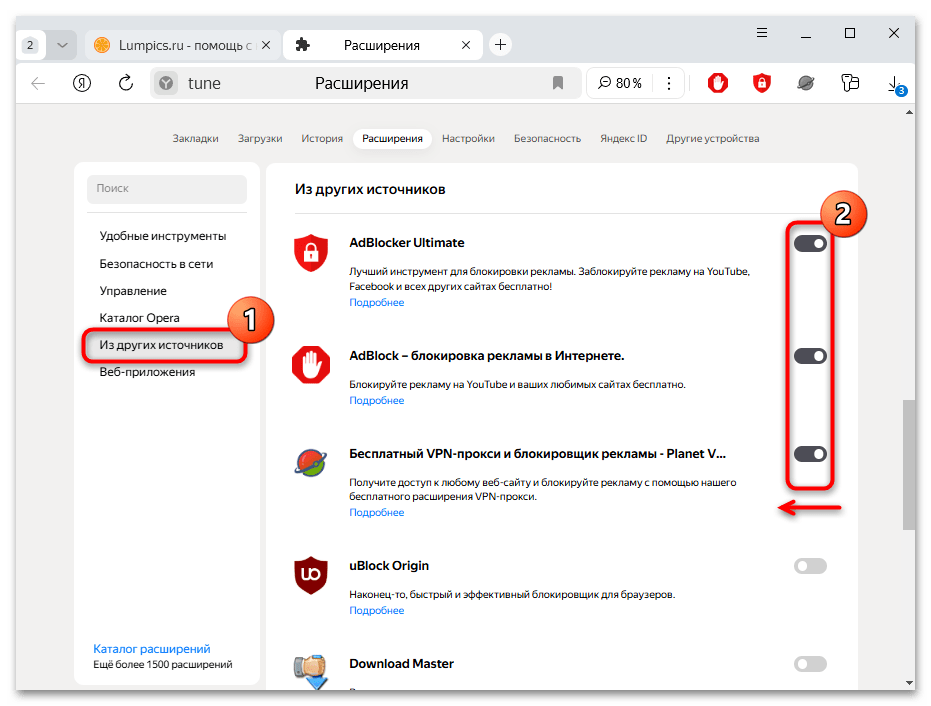Viewport: 931px width, 706px height.
Task: Open the Другие устройства section
Action: tap(712, 138)
